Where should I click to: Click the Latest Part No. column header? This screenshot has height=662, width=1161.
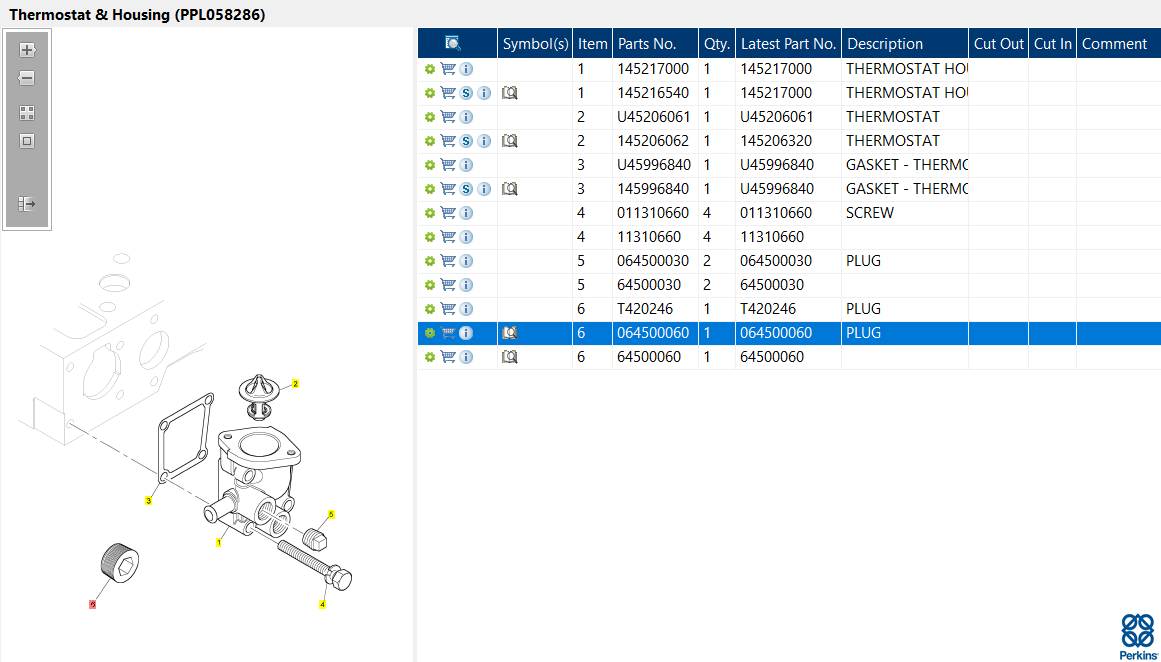point(788,44)
